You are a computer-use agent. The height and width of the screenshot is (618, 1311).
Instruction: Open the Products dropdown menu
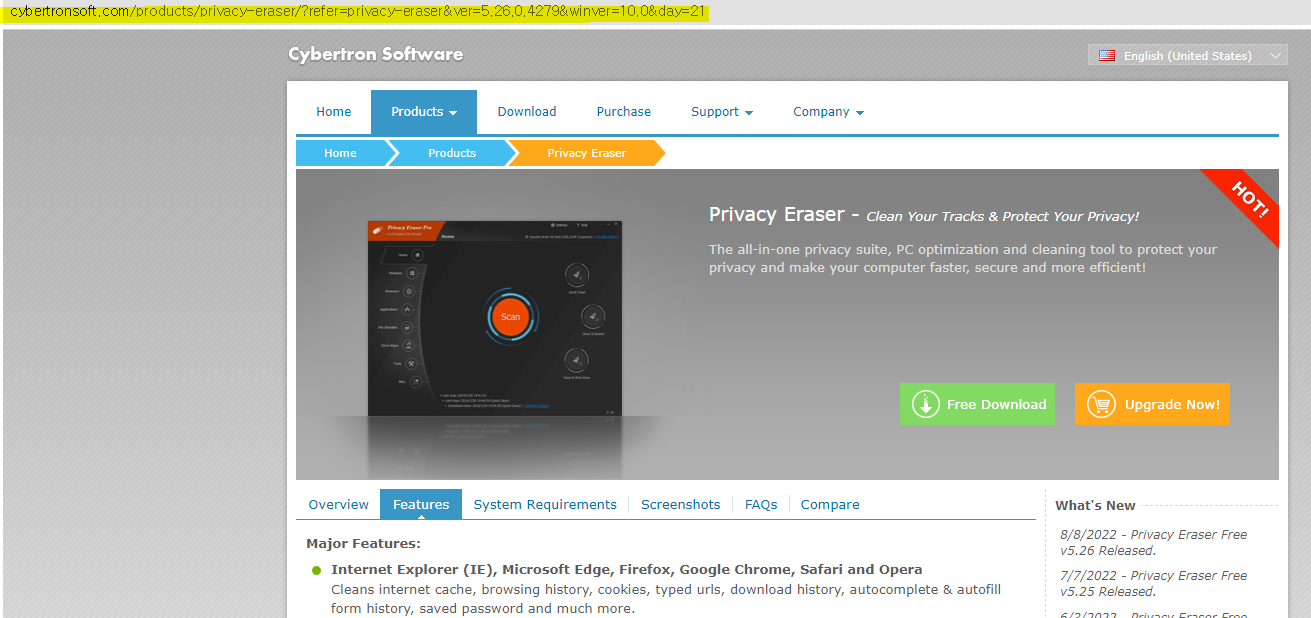[424, 112]
